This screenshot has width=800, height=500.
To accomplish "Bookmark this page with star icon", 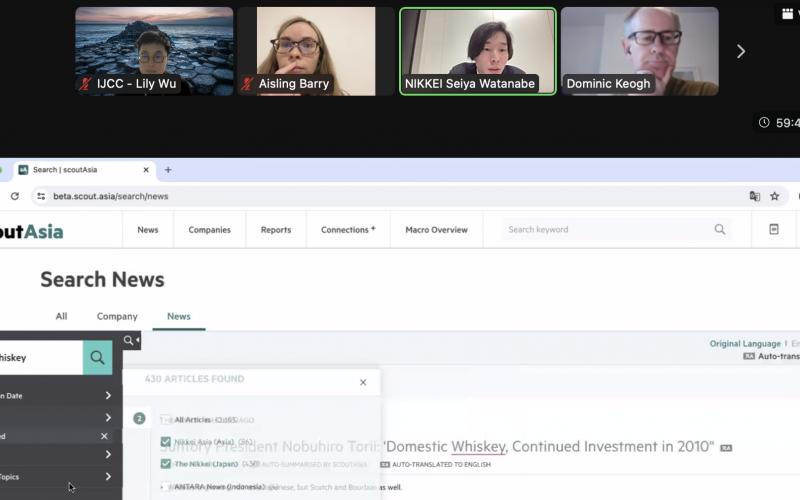I will click(x=774, y=196).
